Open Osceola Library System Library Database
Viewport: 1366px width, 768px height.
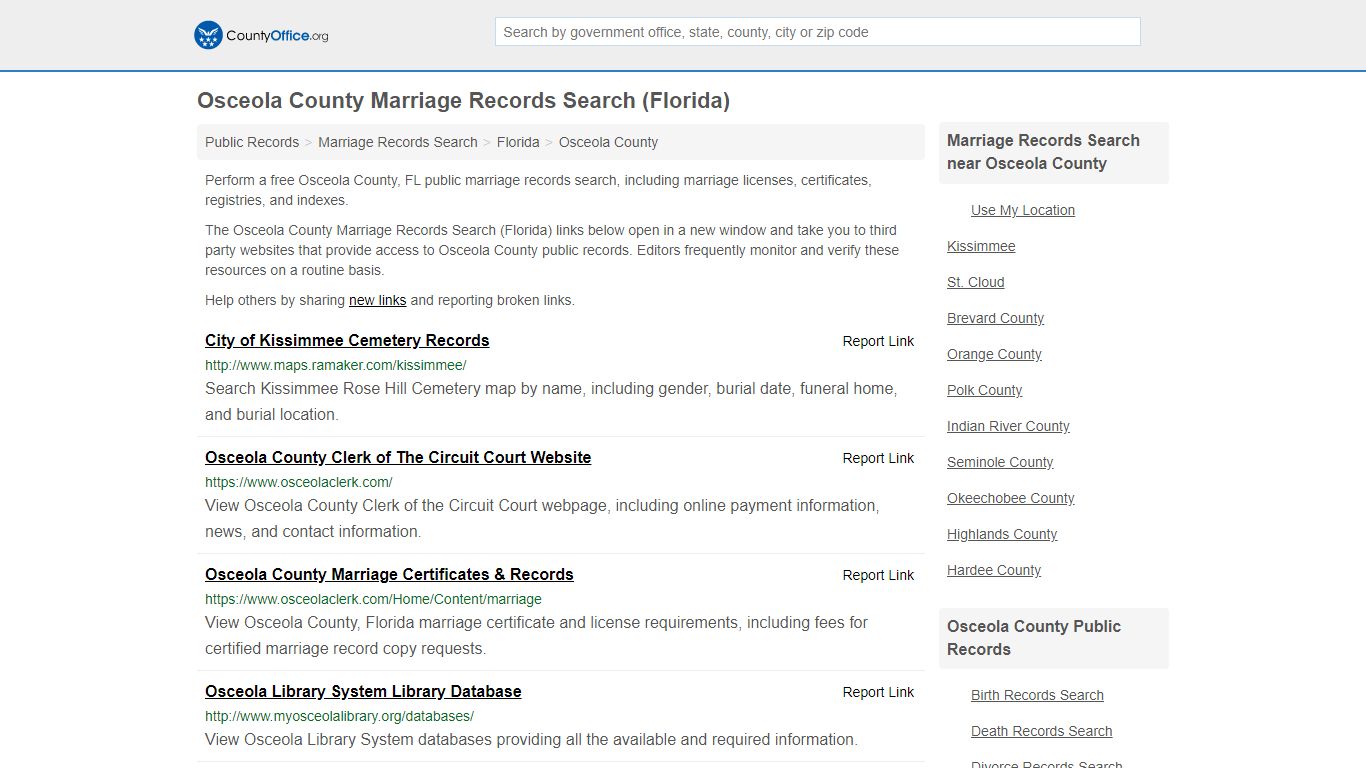click(x=363, y=691)
